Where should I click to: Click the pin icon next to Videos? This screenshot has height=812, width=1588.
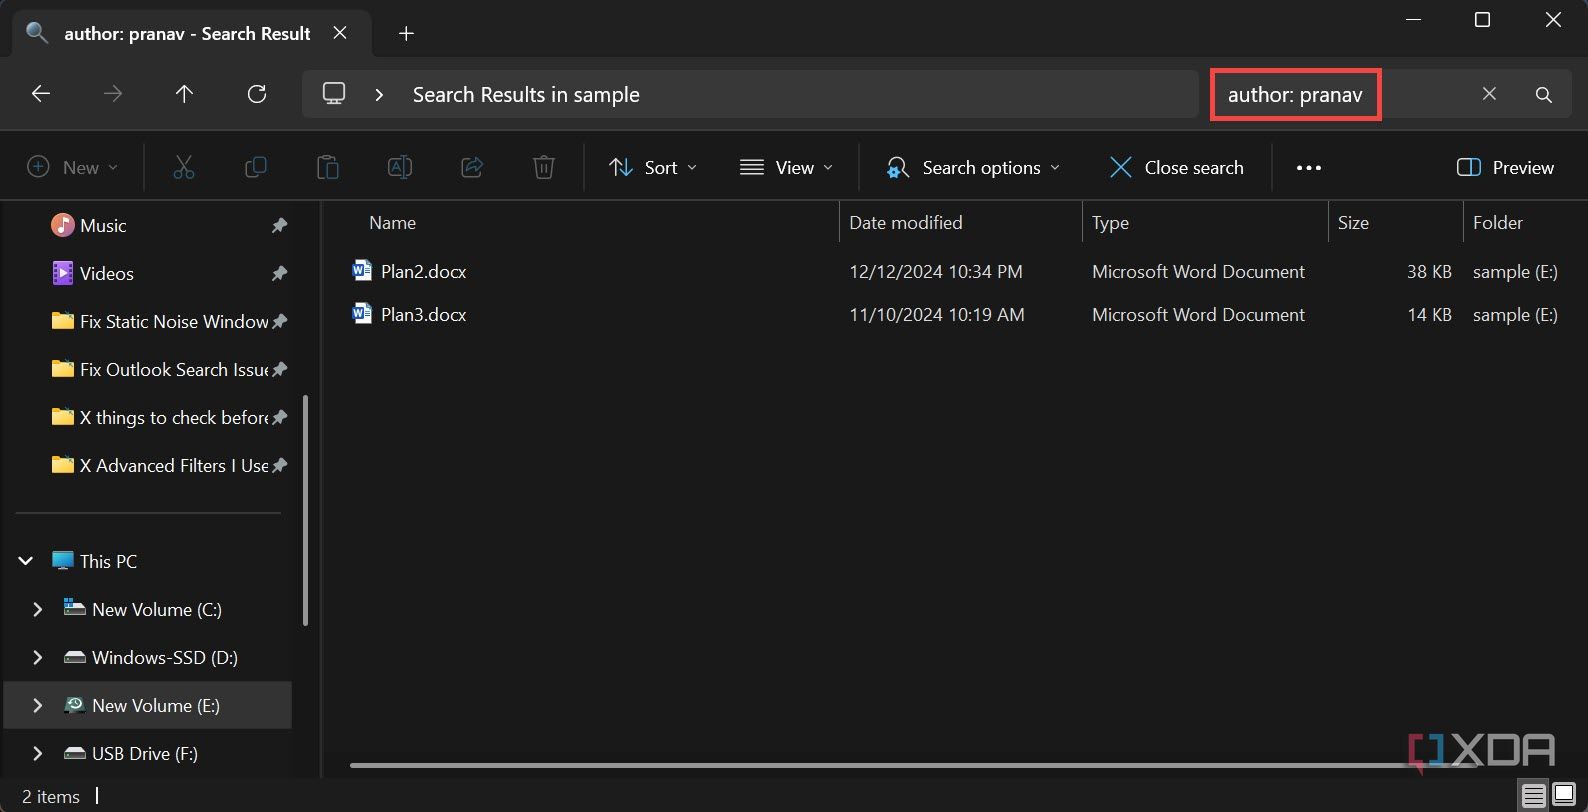pyautogui.click(x=279, y=274)
